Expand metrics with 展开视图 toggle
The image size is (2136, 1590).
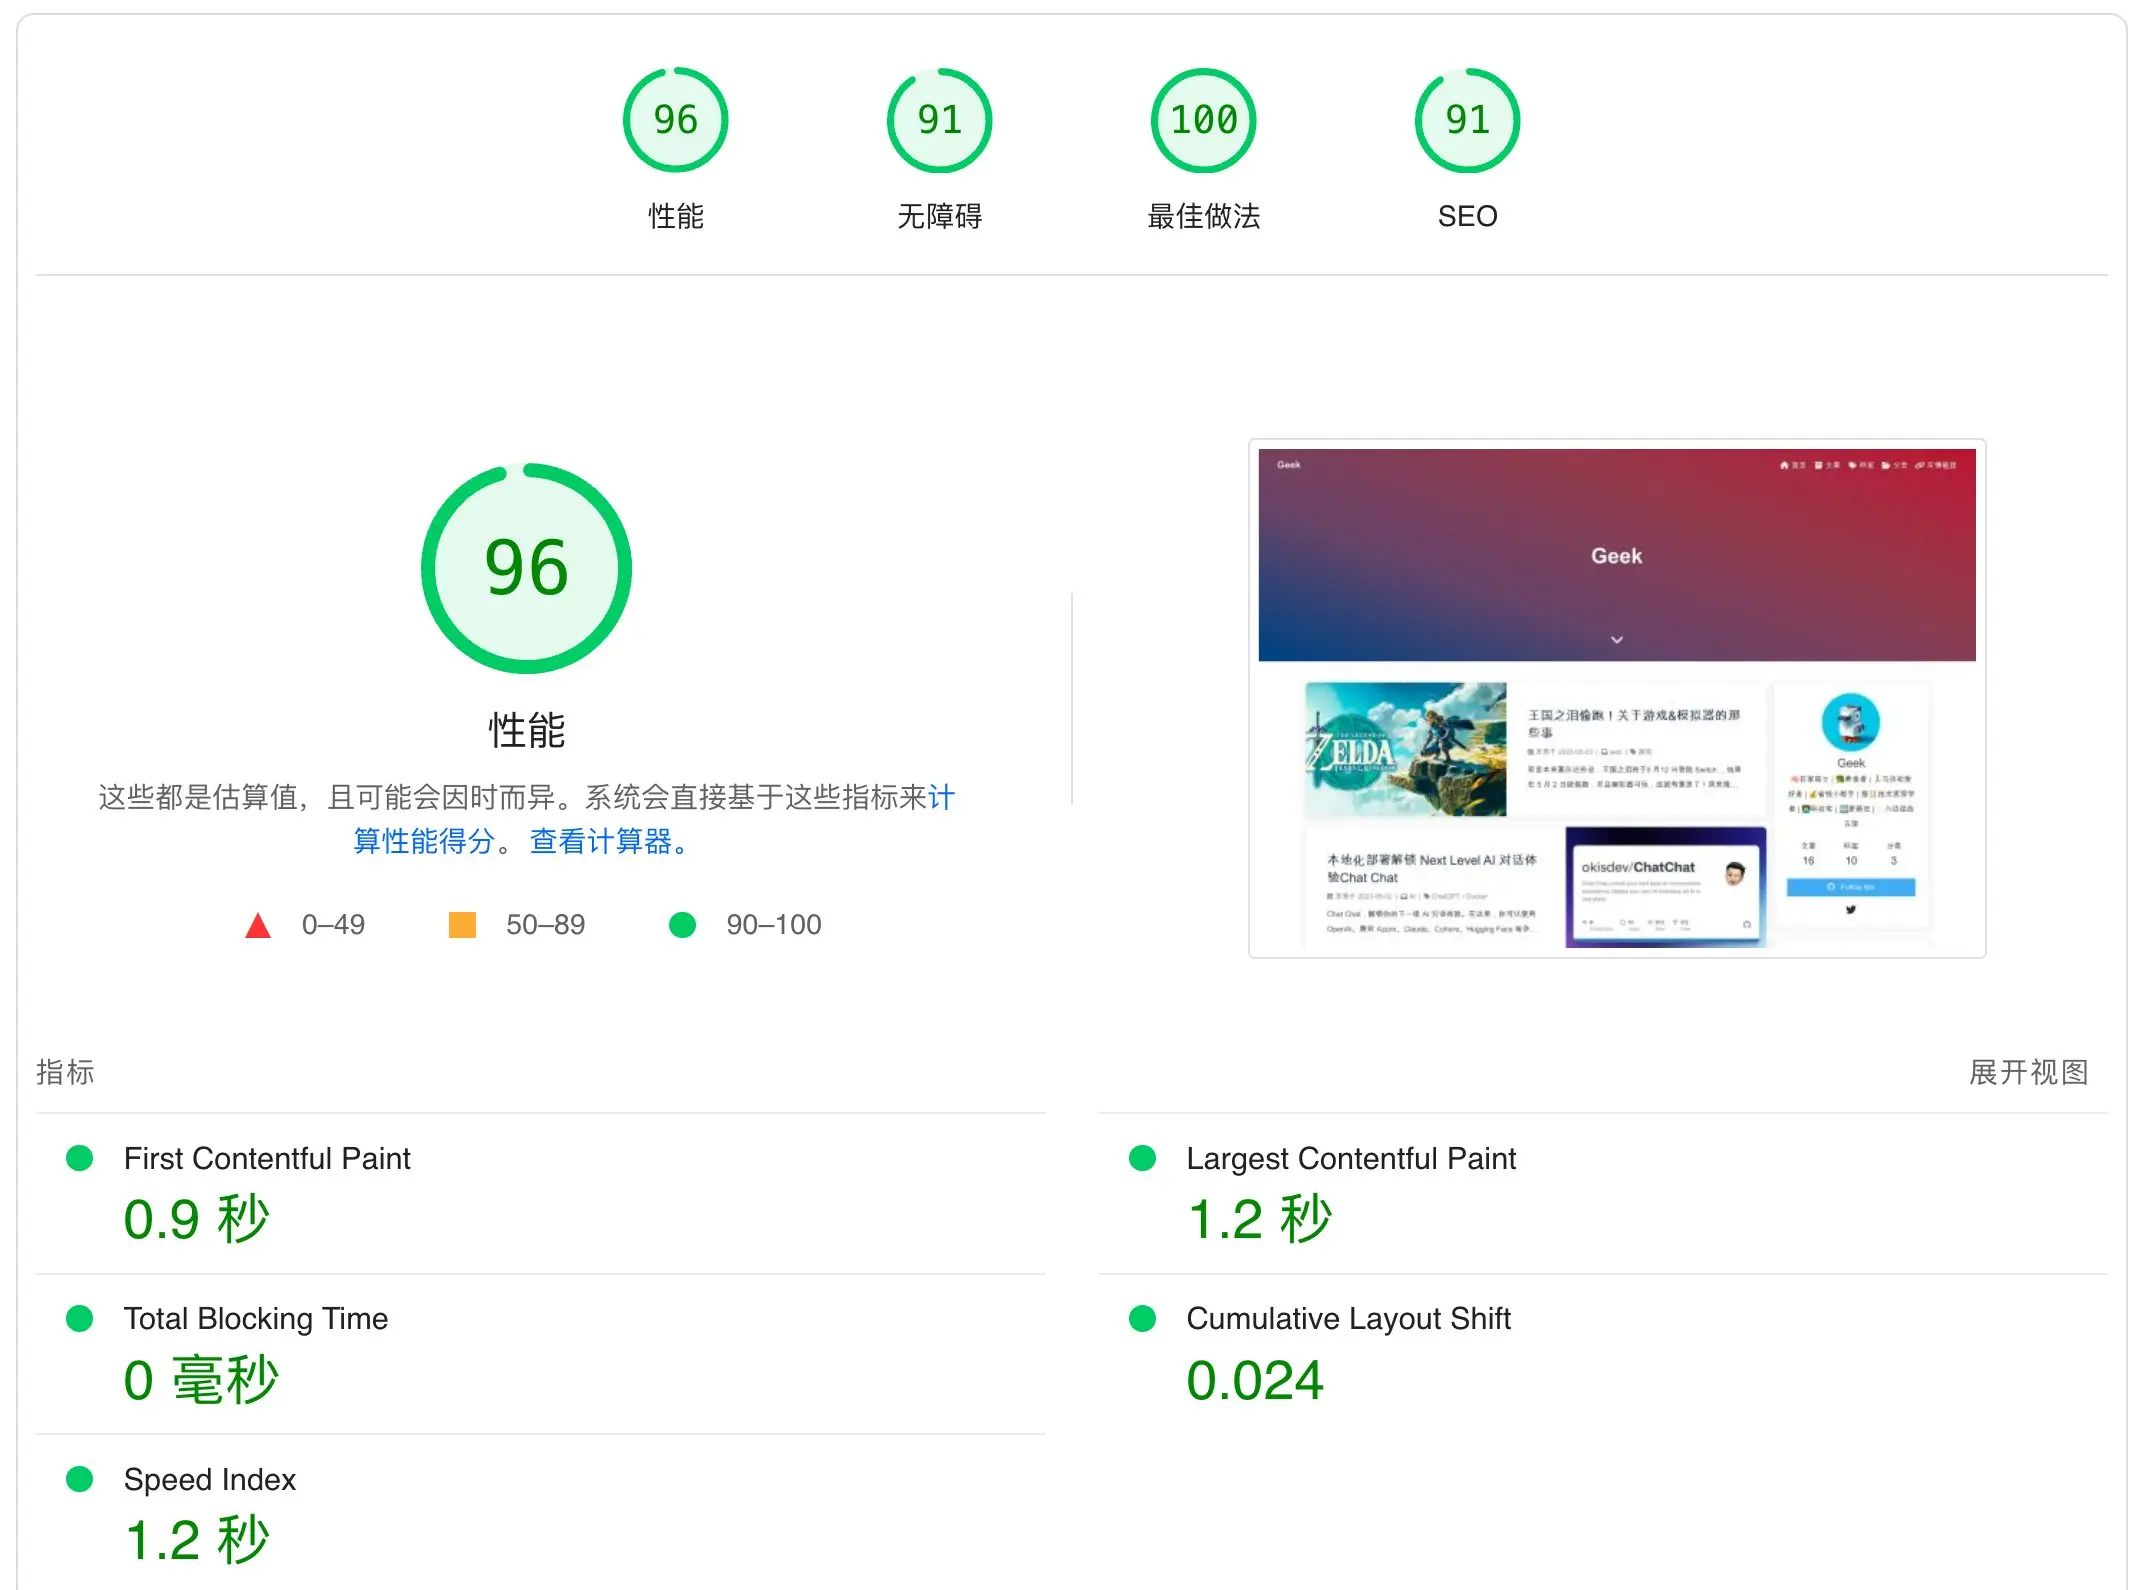coord(2027,1072)
